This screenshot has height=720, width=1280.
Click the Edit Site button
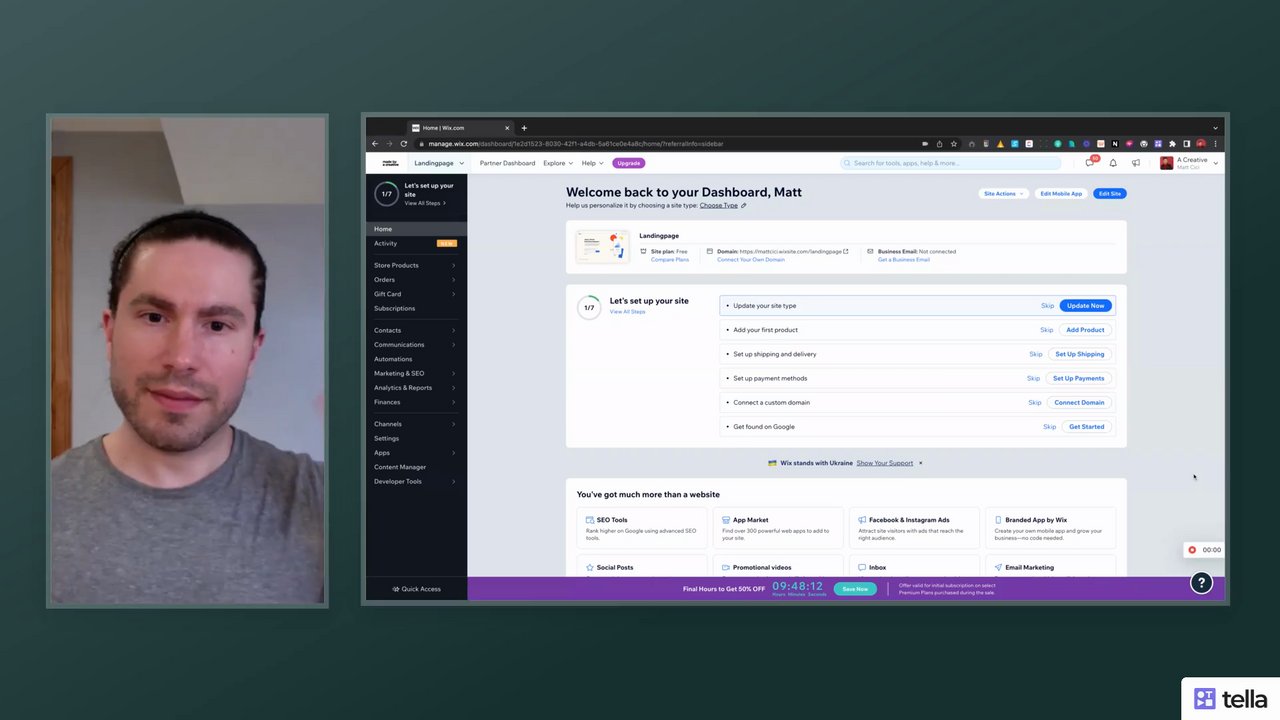click(1110, 193)
